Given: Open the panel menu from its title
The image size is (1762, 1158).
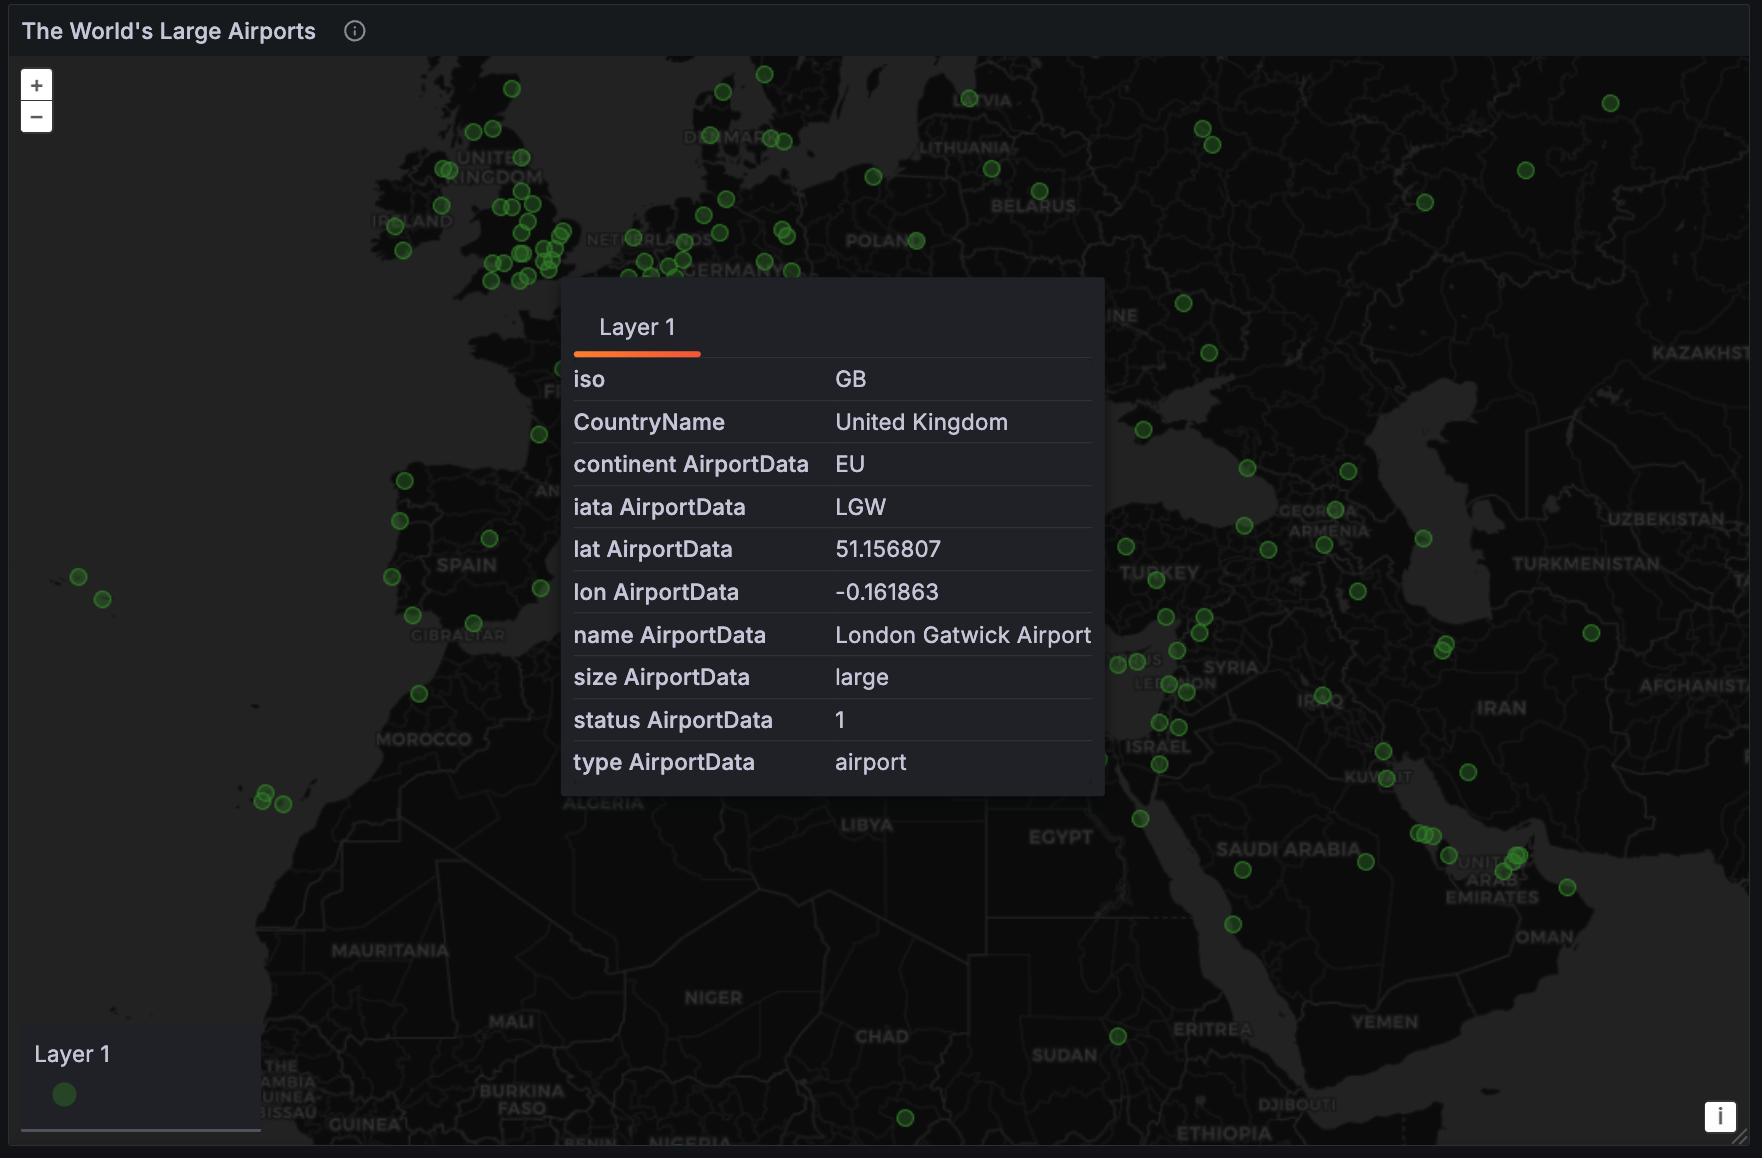Looking at the screenshot, I should click(168, 31).
